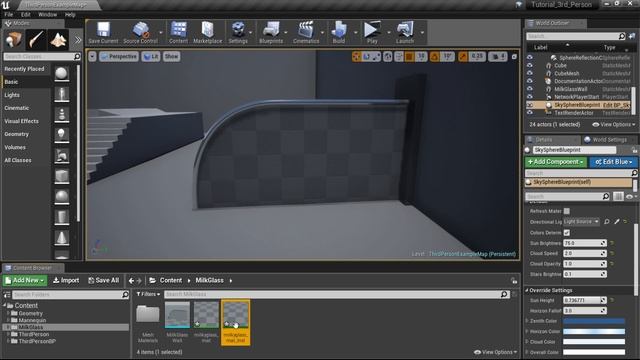
Task: Open the Content toolbar icon
Action: pos(178,32)
